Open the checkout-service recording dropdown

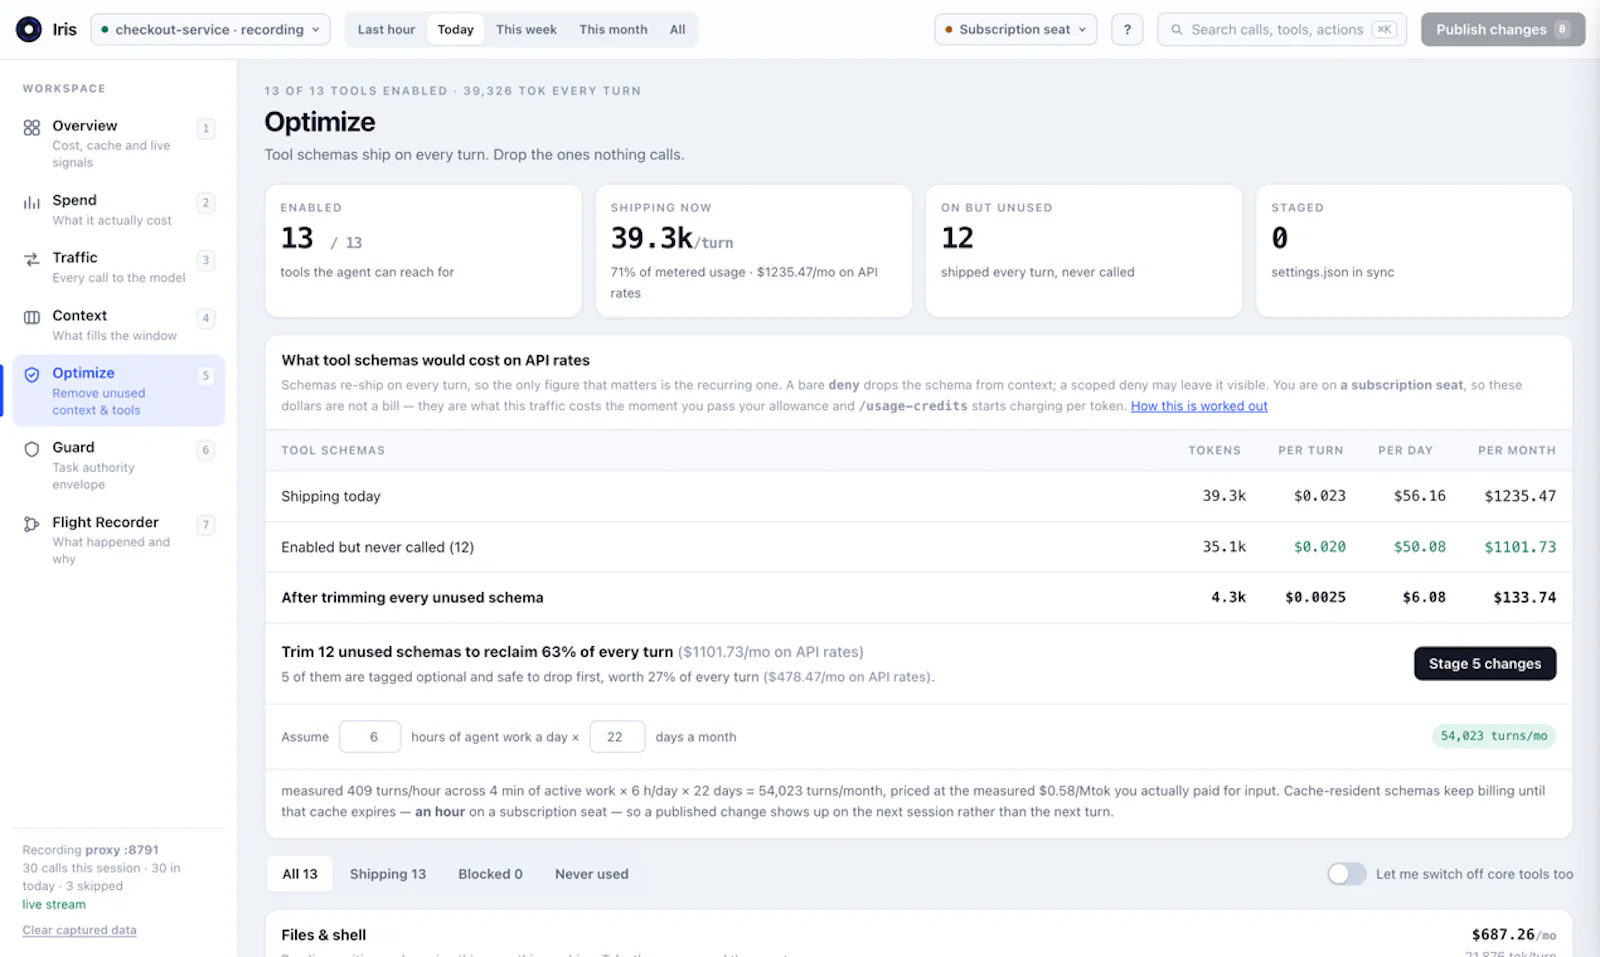[x=210, y=30]
